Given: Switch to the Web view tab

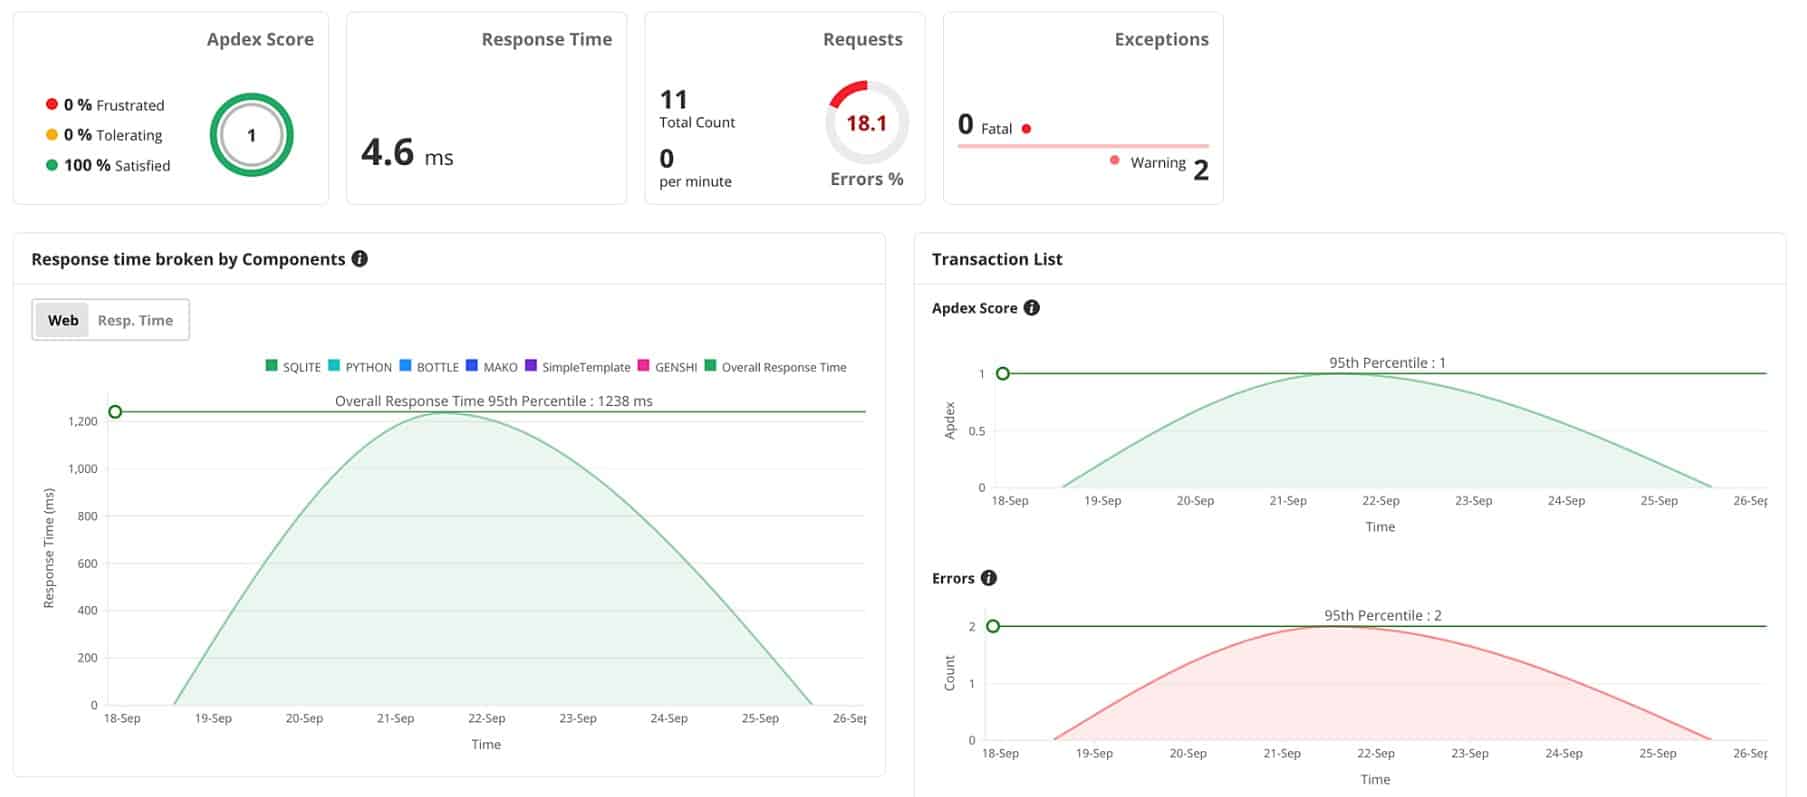Looking at the screenshot, I should [63, 320].
